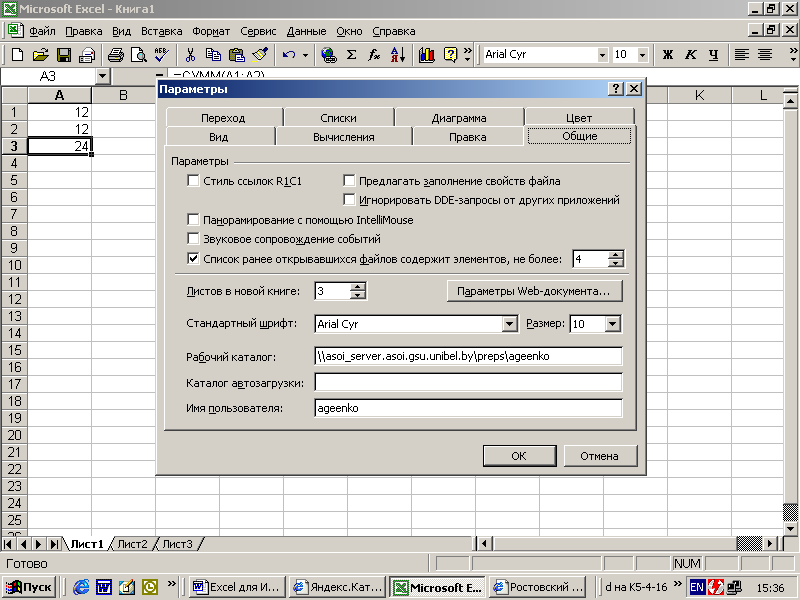
Task: Open the Диаграмма tab
Action: (459, 118)
